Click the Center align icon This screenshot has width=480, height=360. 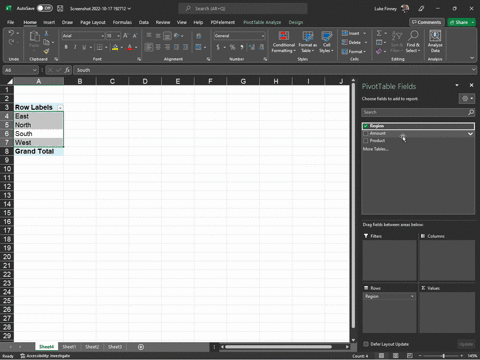[x=158, y=47]
